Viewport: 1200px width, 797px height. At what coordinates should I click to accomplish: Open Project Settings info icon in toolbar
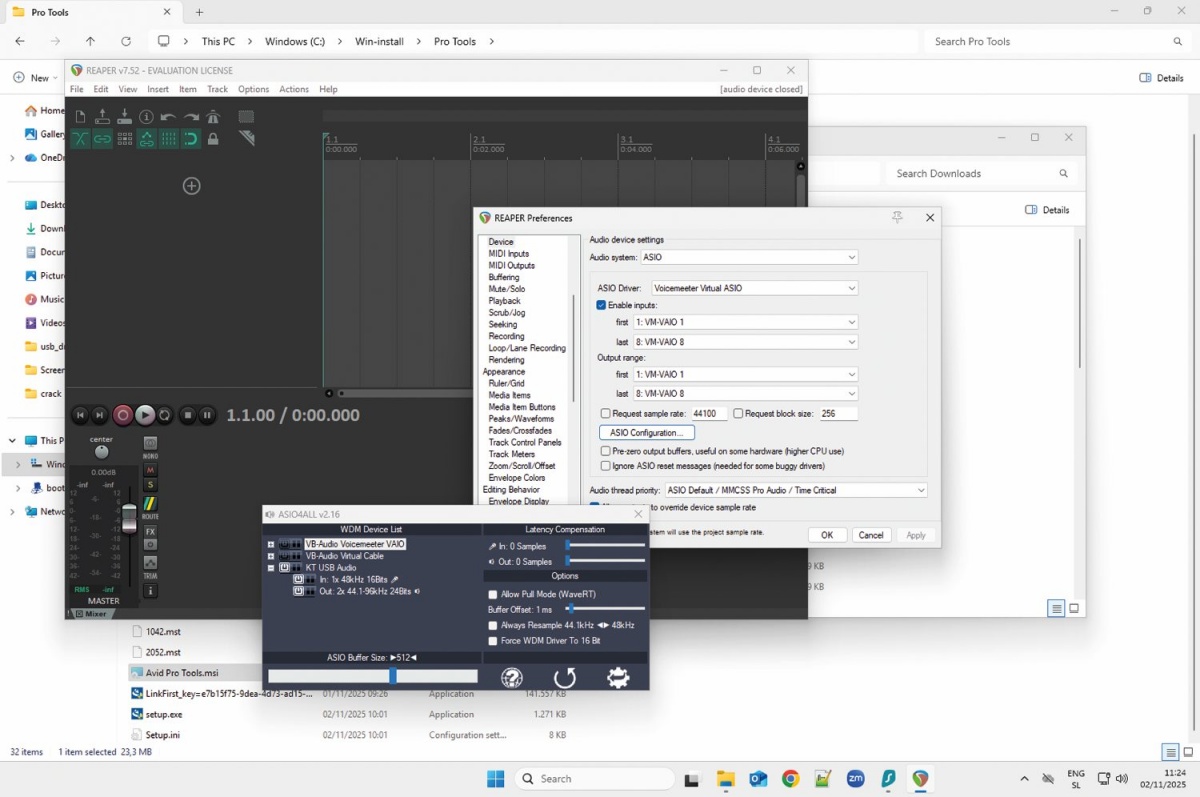pyautogui.click(x=146, y=117)
